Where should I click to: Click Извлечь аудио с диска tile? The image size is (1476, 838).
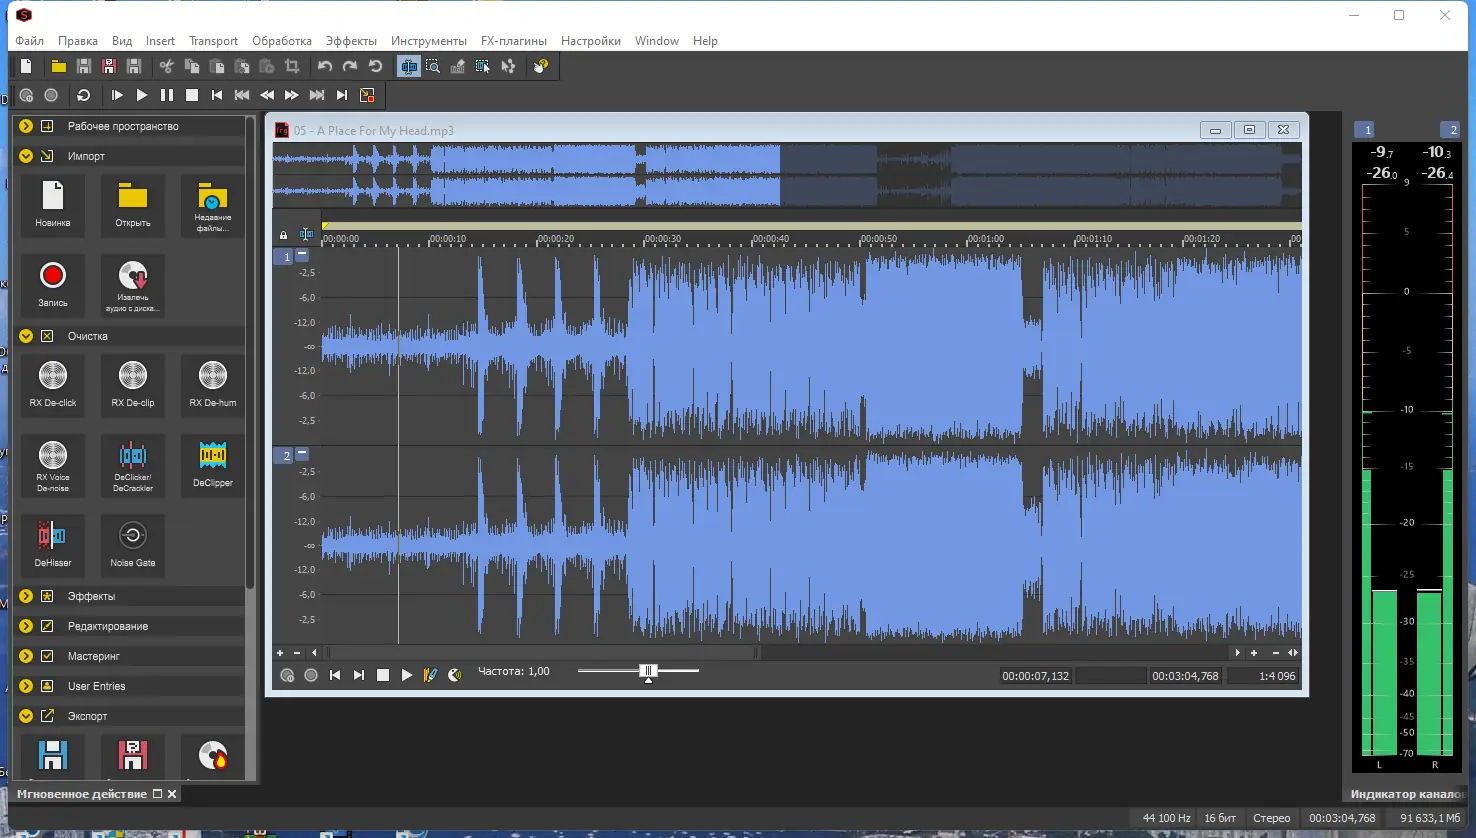coord(133,285)
